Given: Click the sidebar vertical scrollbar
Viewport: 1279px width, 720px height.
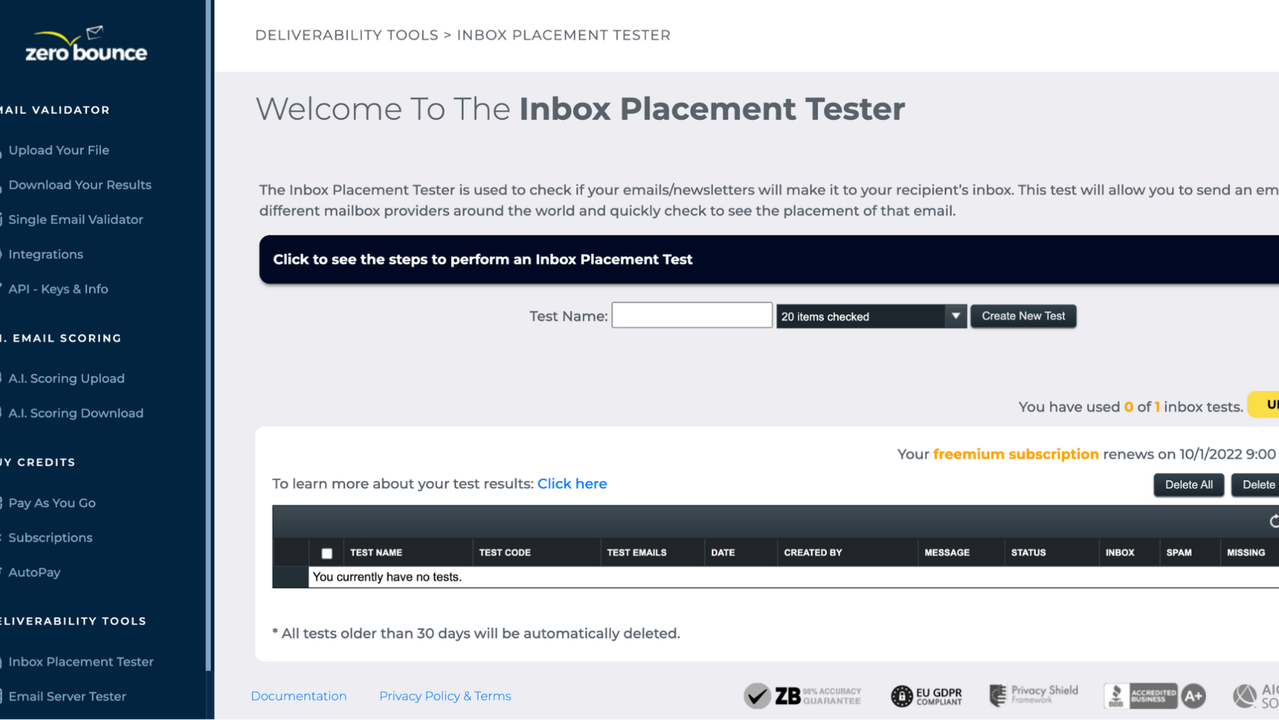Looking at the screenshot, I should [209, 335].
